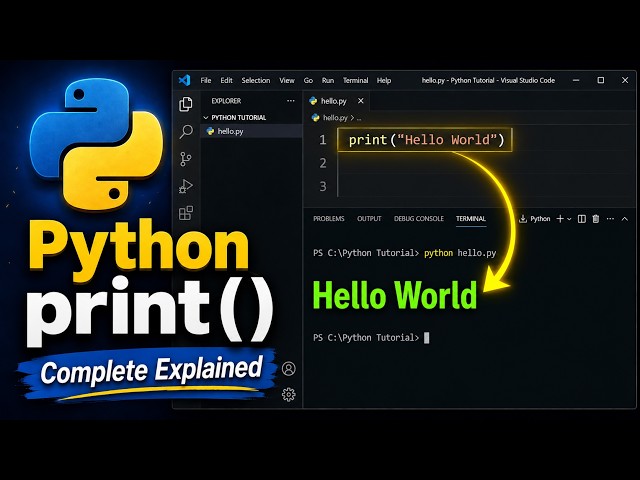Maximize the panel with chevron up

point(624,219)
